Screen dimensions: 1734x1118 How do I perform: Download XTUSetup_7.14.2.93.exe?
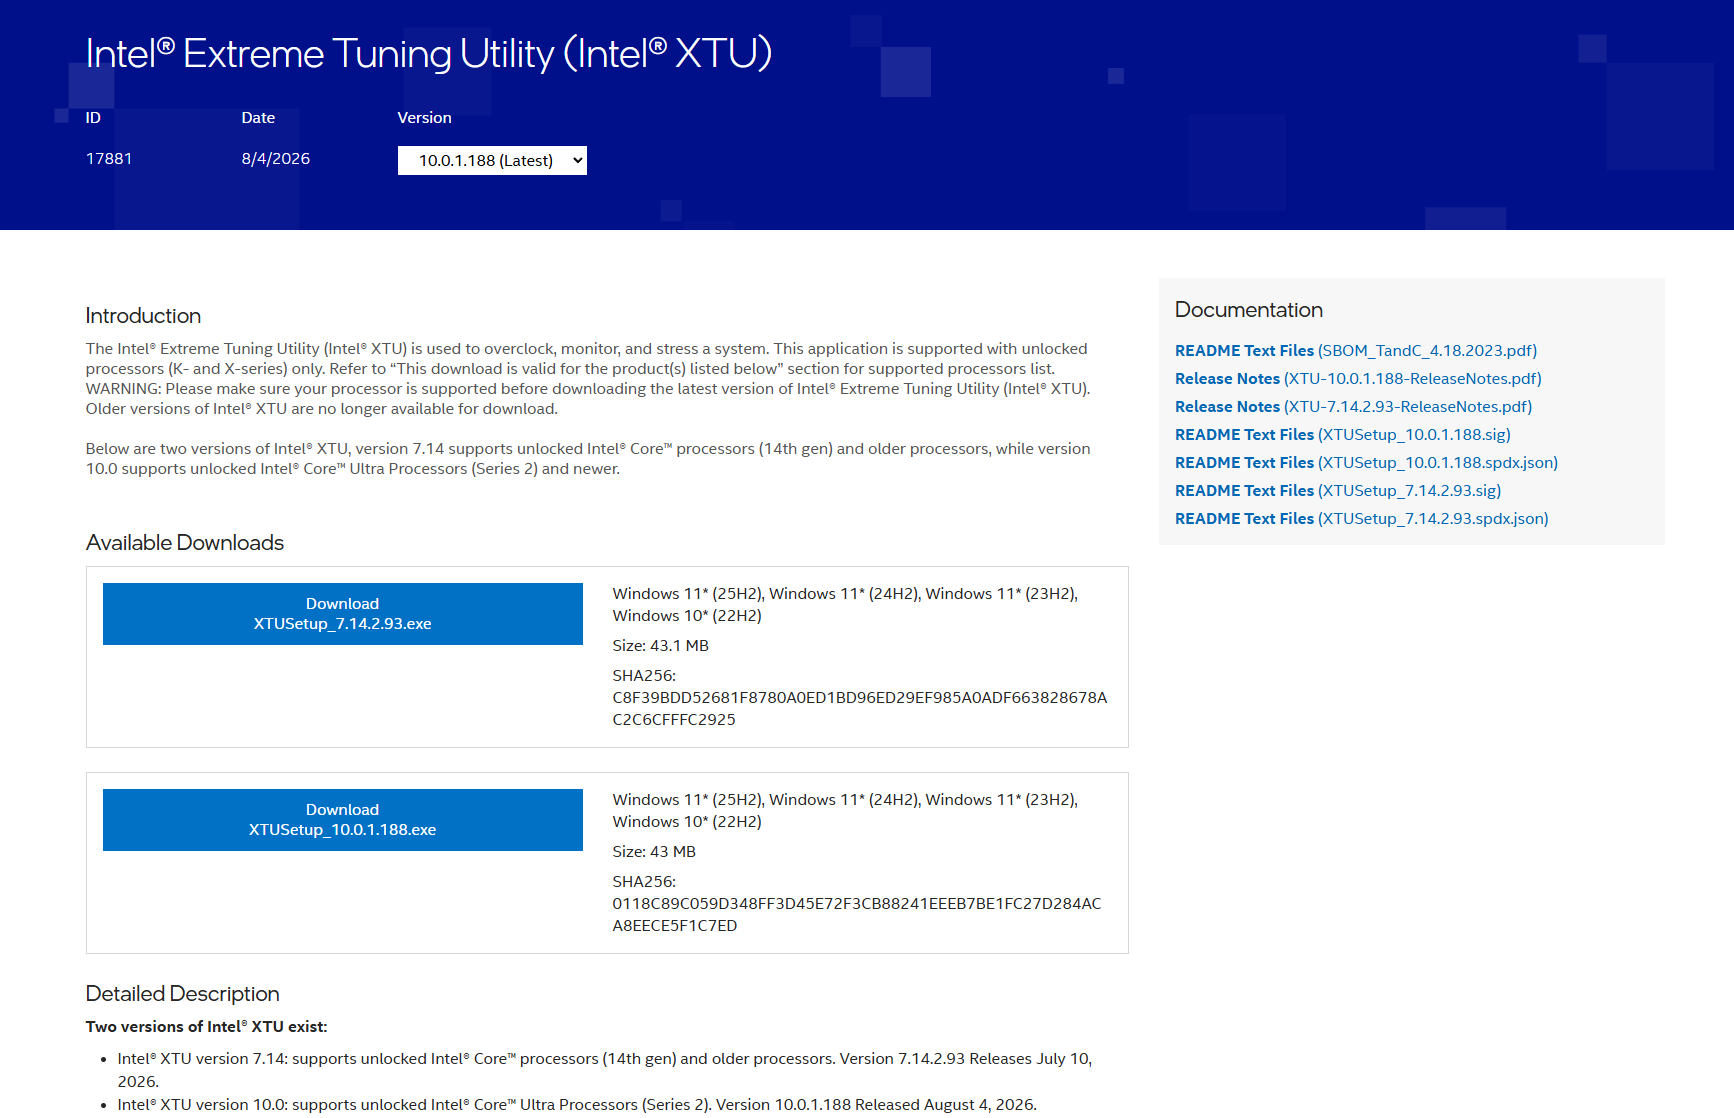343,614
